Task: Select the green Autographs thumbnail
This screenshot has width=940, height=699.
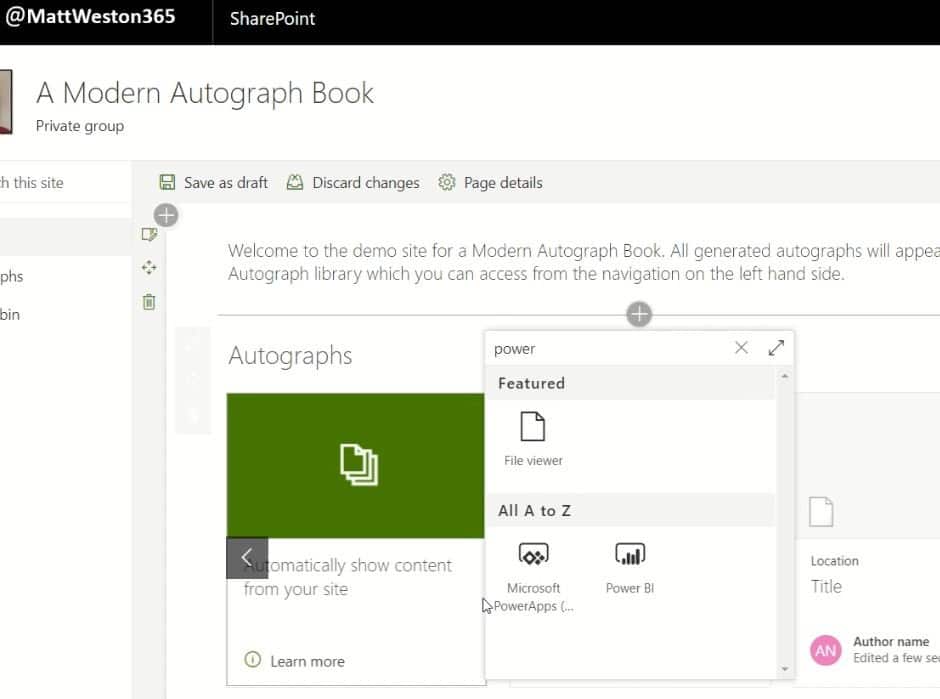Action: 355,465
